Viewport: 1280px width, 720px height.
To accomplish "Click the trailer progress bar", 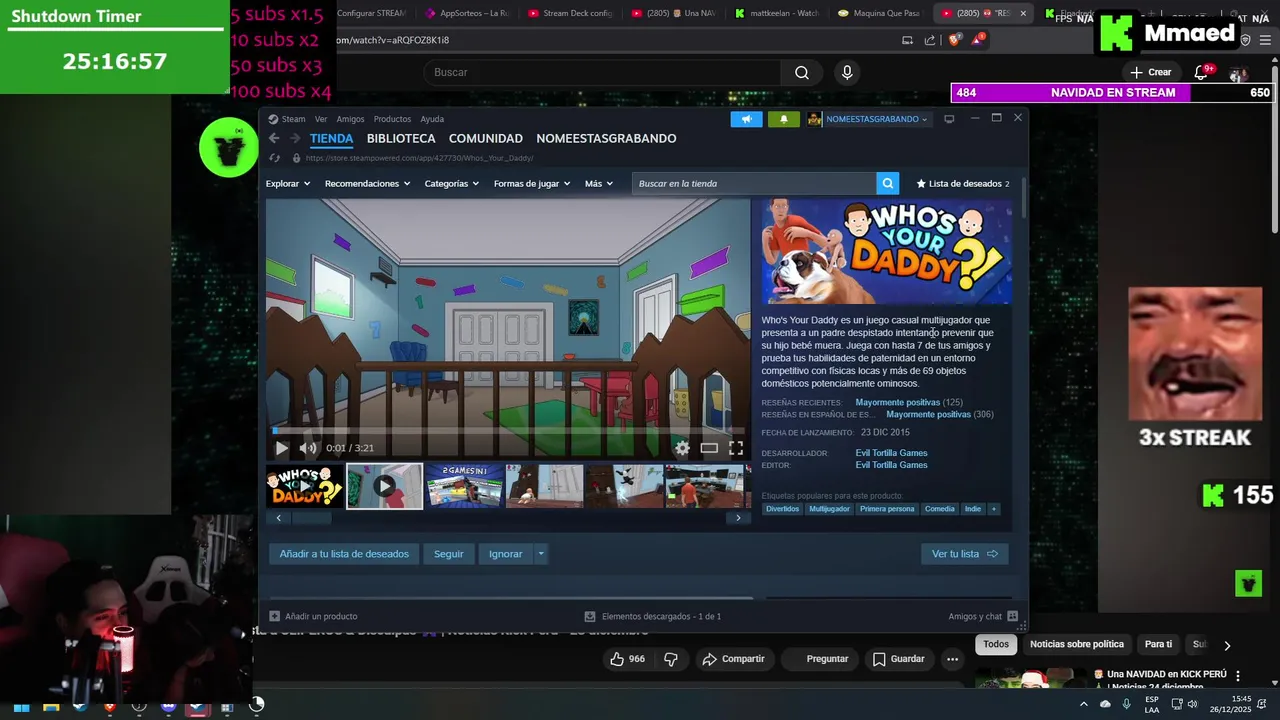I will (508, 431).
